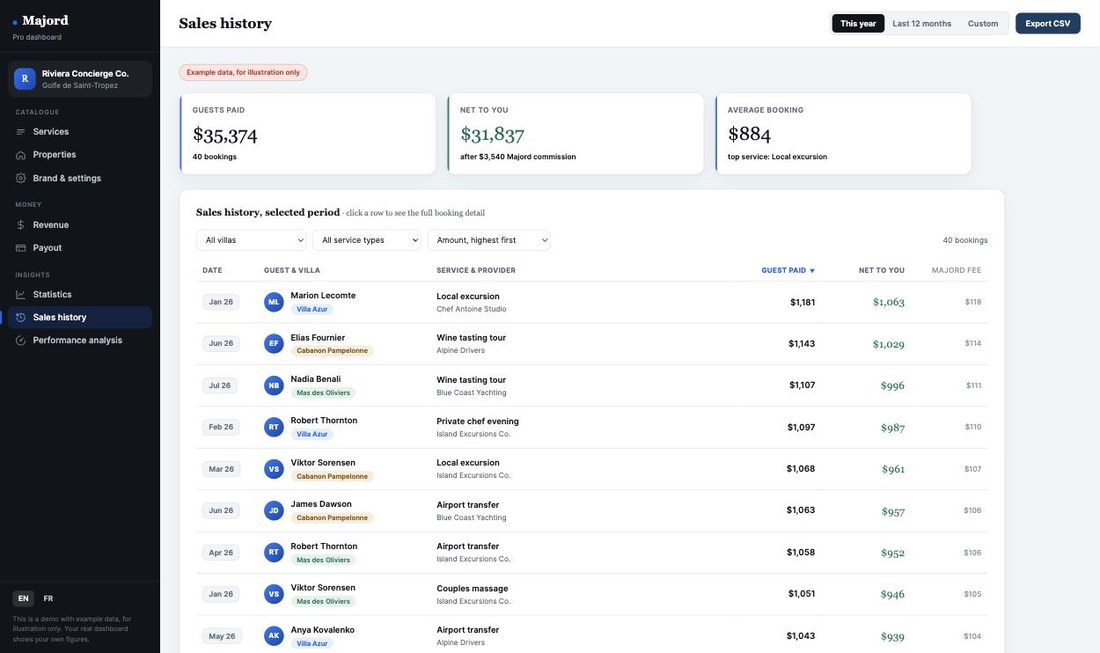Viewport: 1100px width, 653px height.
Task: Click Airport transfer in Apr 26 row
Action: [468, 546]
